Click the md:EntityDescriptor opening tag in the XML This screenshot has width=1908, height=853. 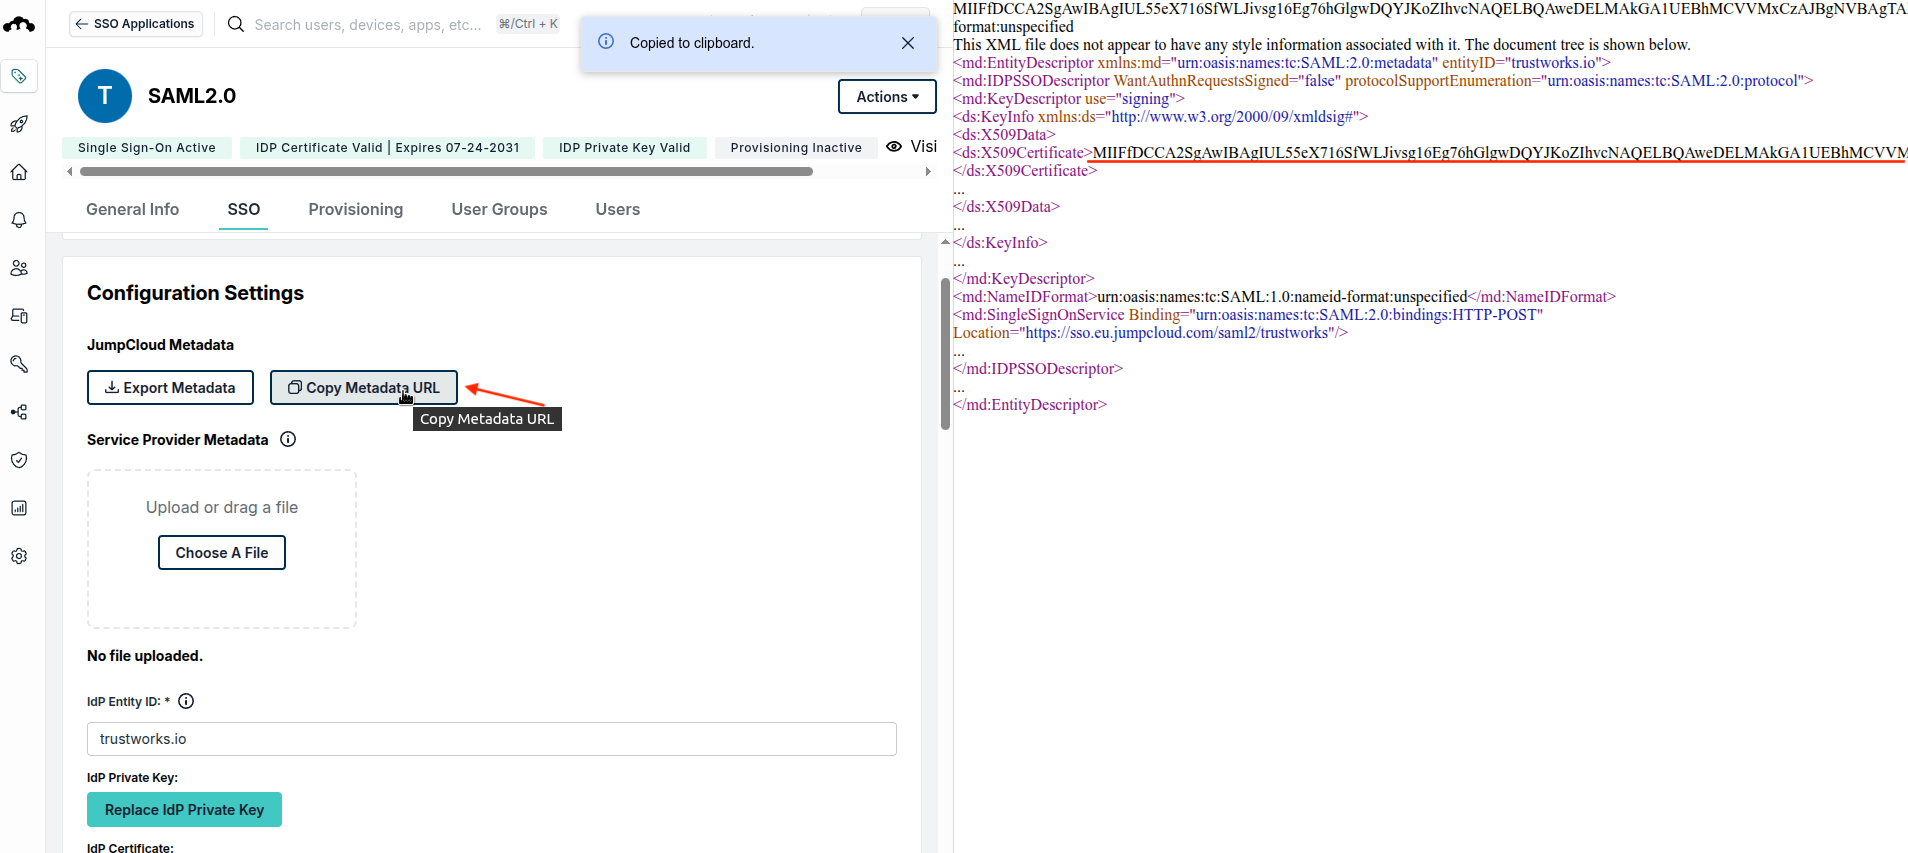(1282, 63)
